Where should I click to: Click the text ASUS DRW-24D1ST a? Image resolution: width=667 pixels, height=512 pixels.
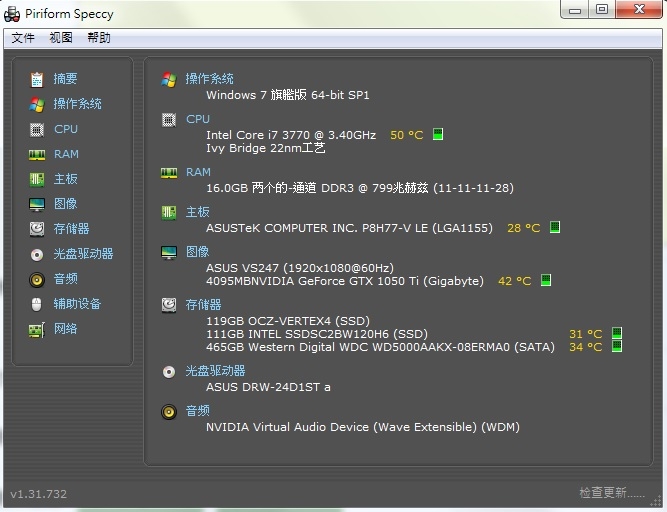coord(268,387)
